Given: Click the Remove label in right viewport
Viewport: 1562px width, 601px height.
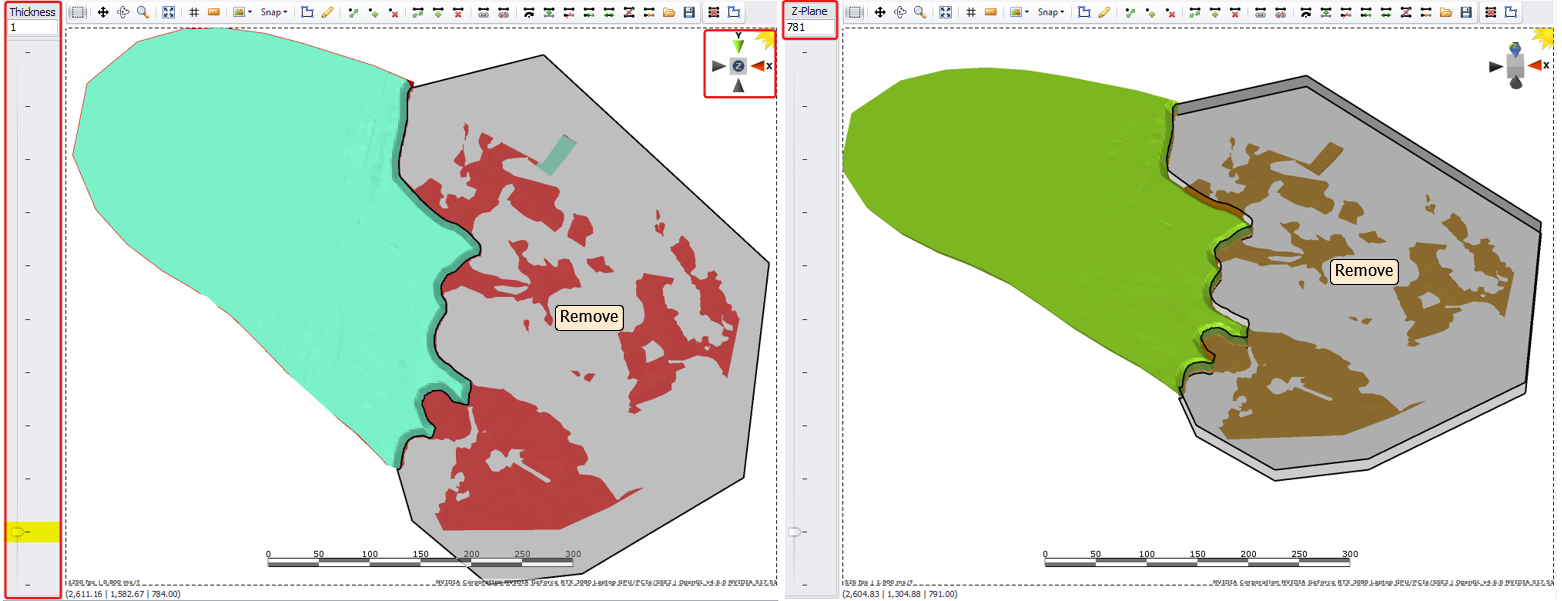Looking at the screenshot, I should click(1363, 271).
